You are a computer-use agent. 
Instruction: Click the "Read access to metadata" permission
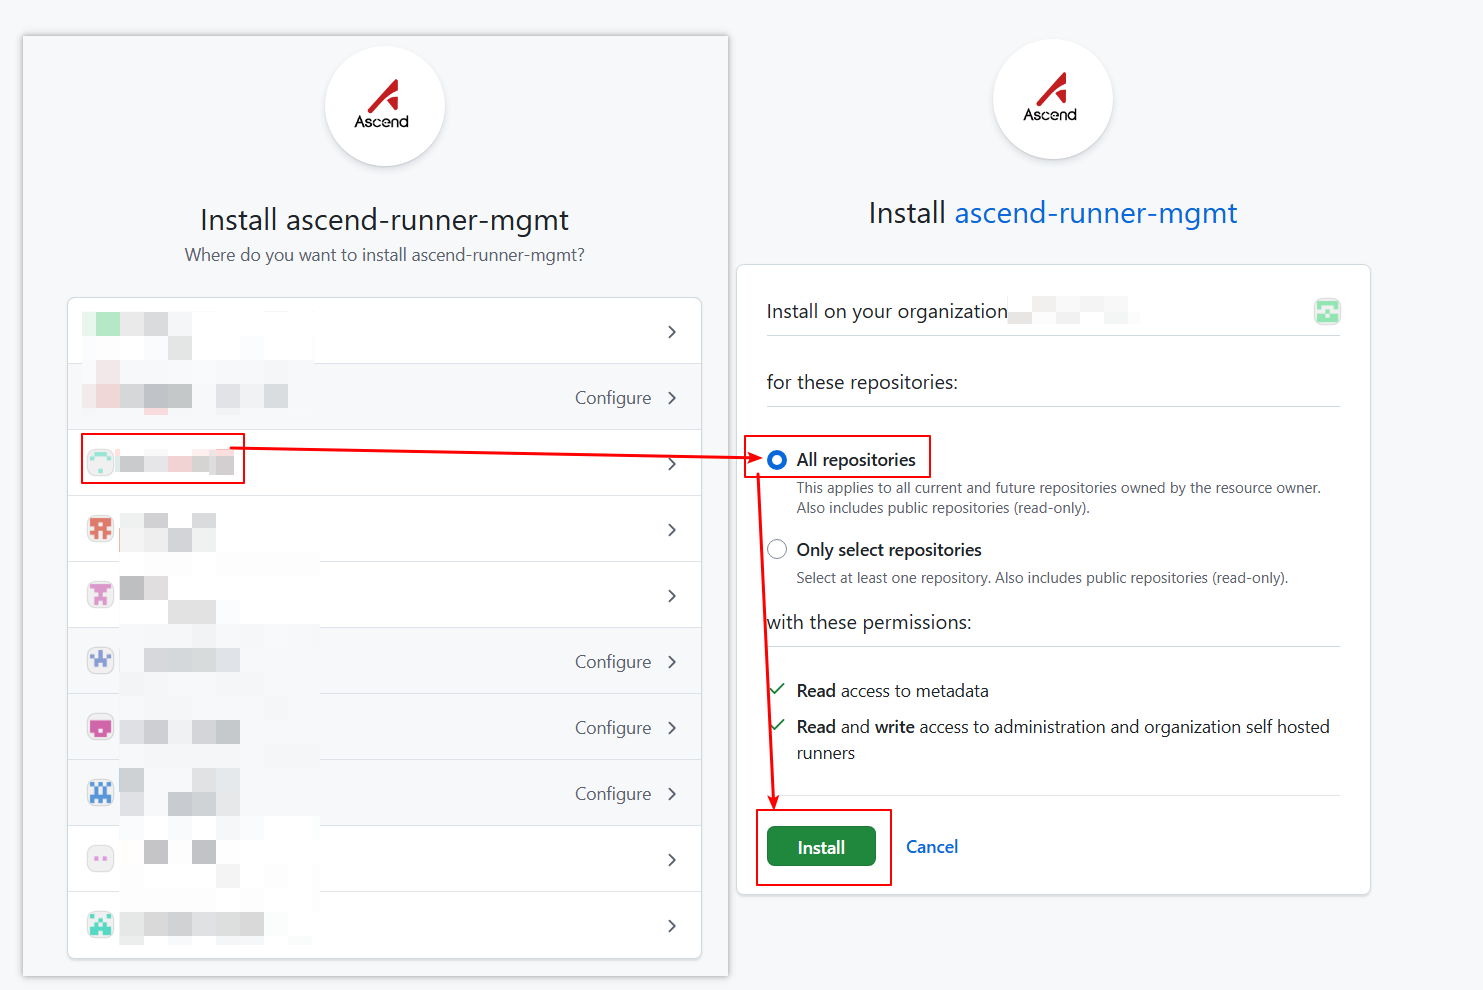coord(893,691)
